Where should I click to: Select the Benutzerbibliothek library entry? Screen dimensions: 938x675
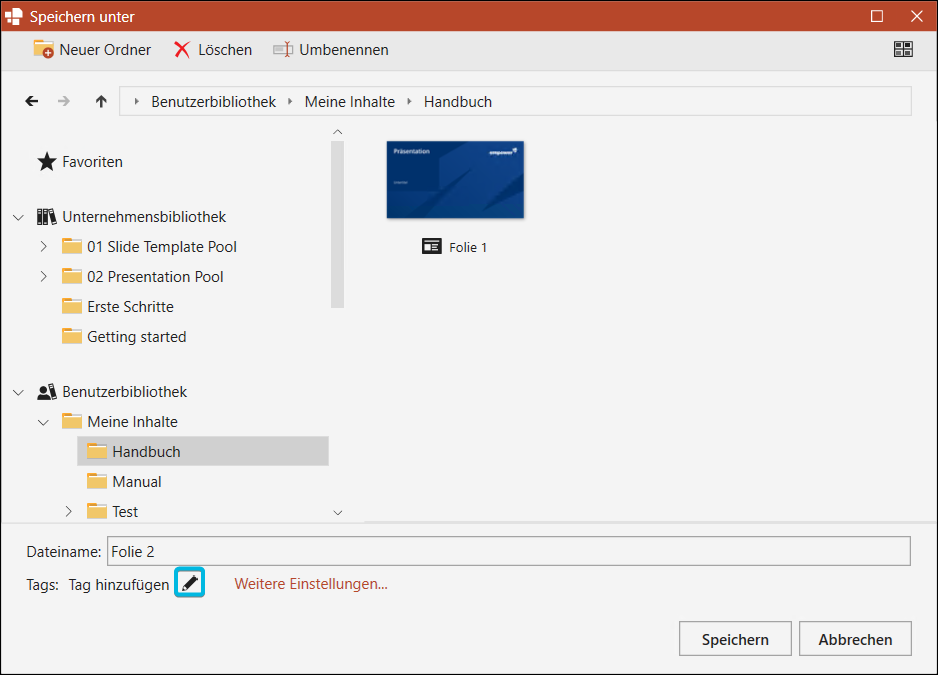coord(112,392)
